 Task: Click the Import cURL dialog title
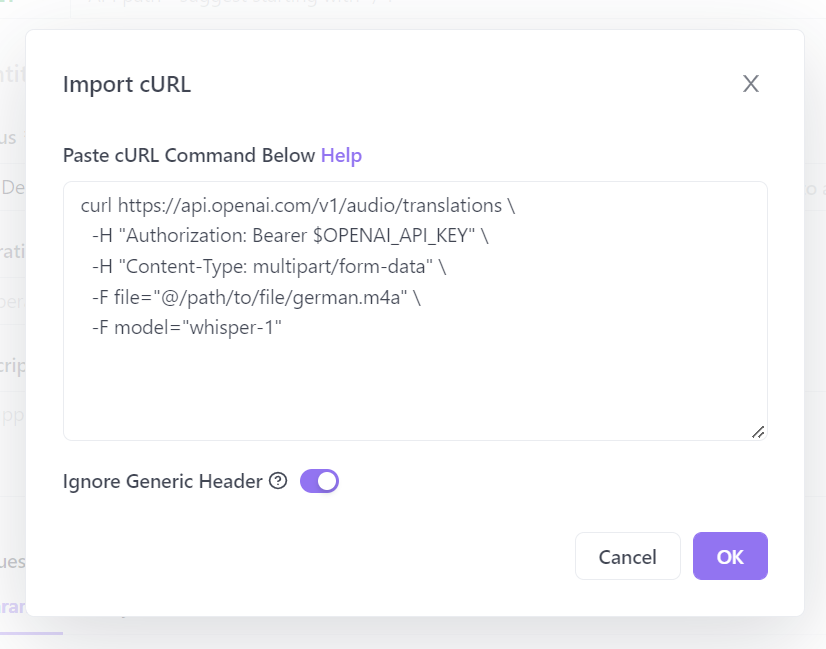127,84
